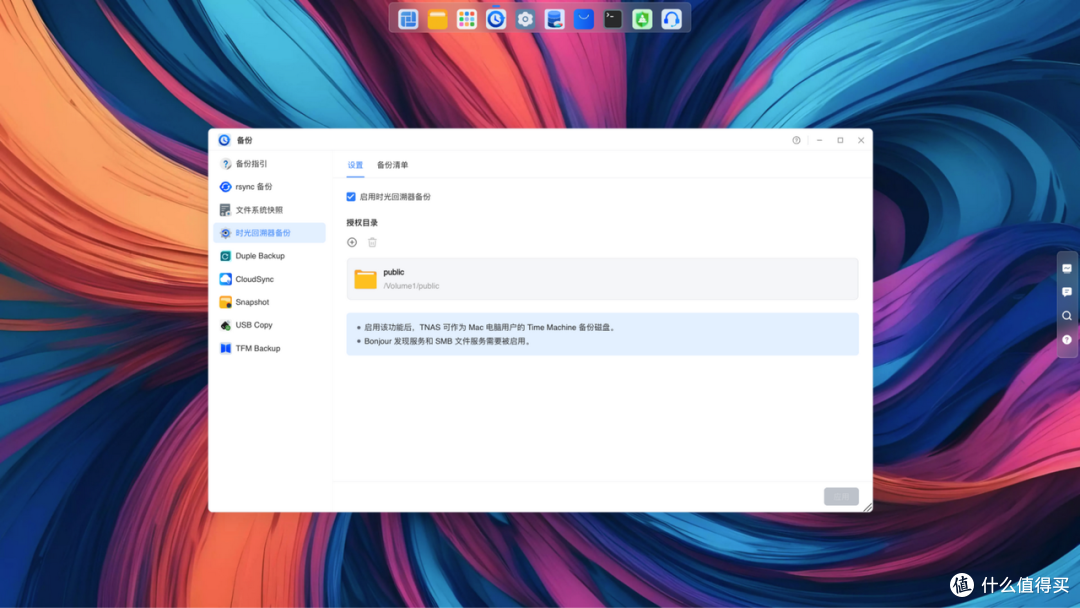Open the multi-window desktop icon in the dock
Viewport: 1080px width, 608px height.
click(408, 19)
